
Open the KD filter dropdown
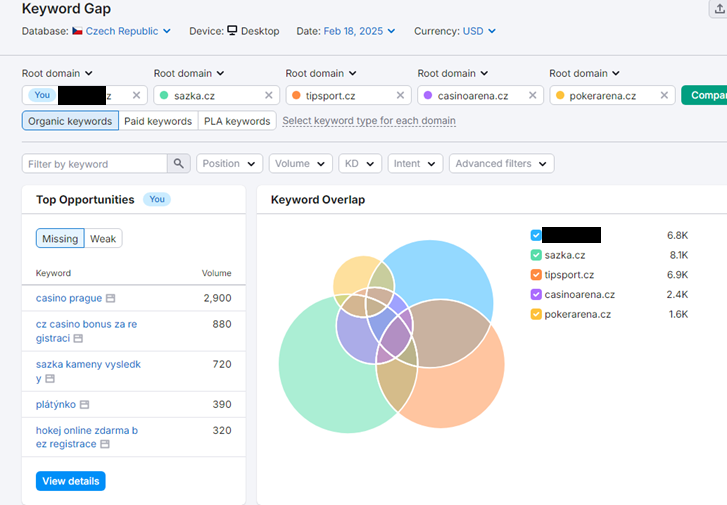(x=360, y=163)
